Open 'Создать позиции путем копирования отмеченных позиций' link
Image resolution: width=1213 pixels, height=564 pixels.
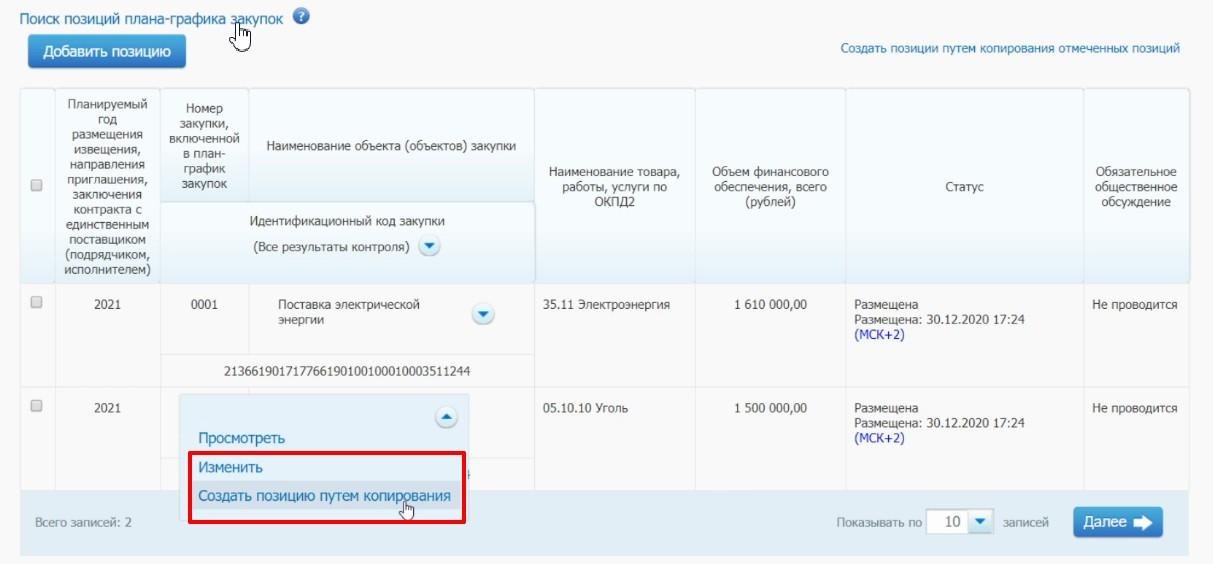point(1010,48)
